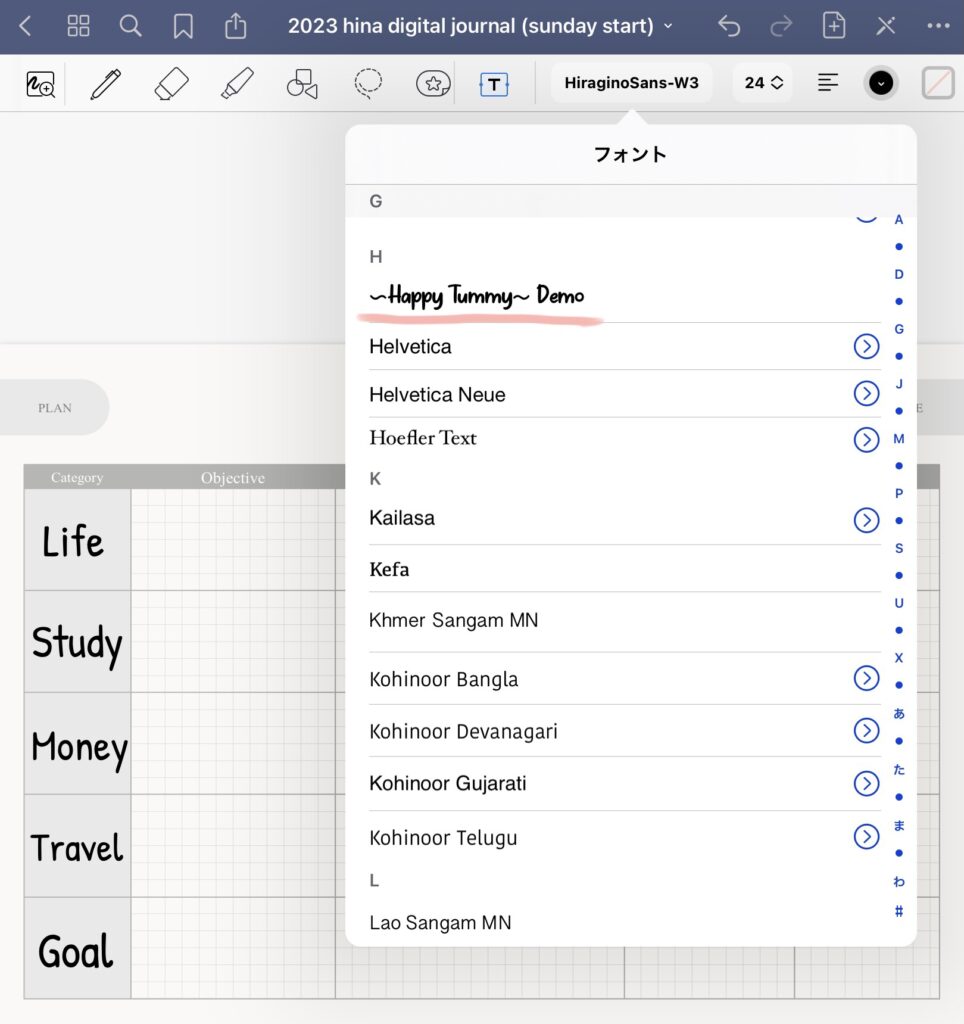Select the Lasso selection tool
Screen dimensions: 964x1024
[368, 84]
